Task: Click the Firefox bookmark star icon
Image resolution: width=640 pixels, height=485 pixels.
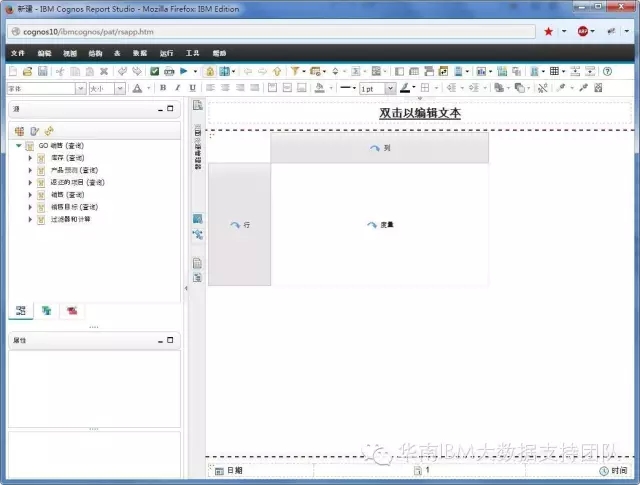Action: [x=549, y=31]
